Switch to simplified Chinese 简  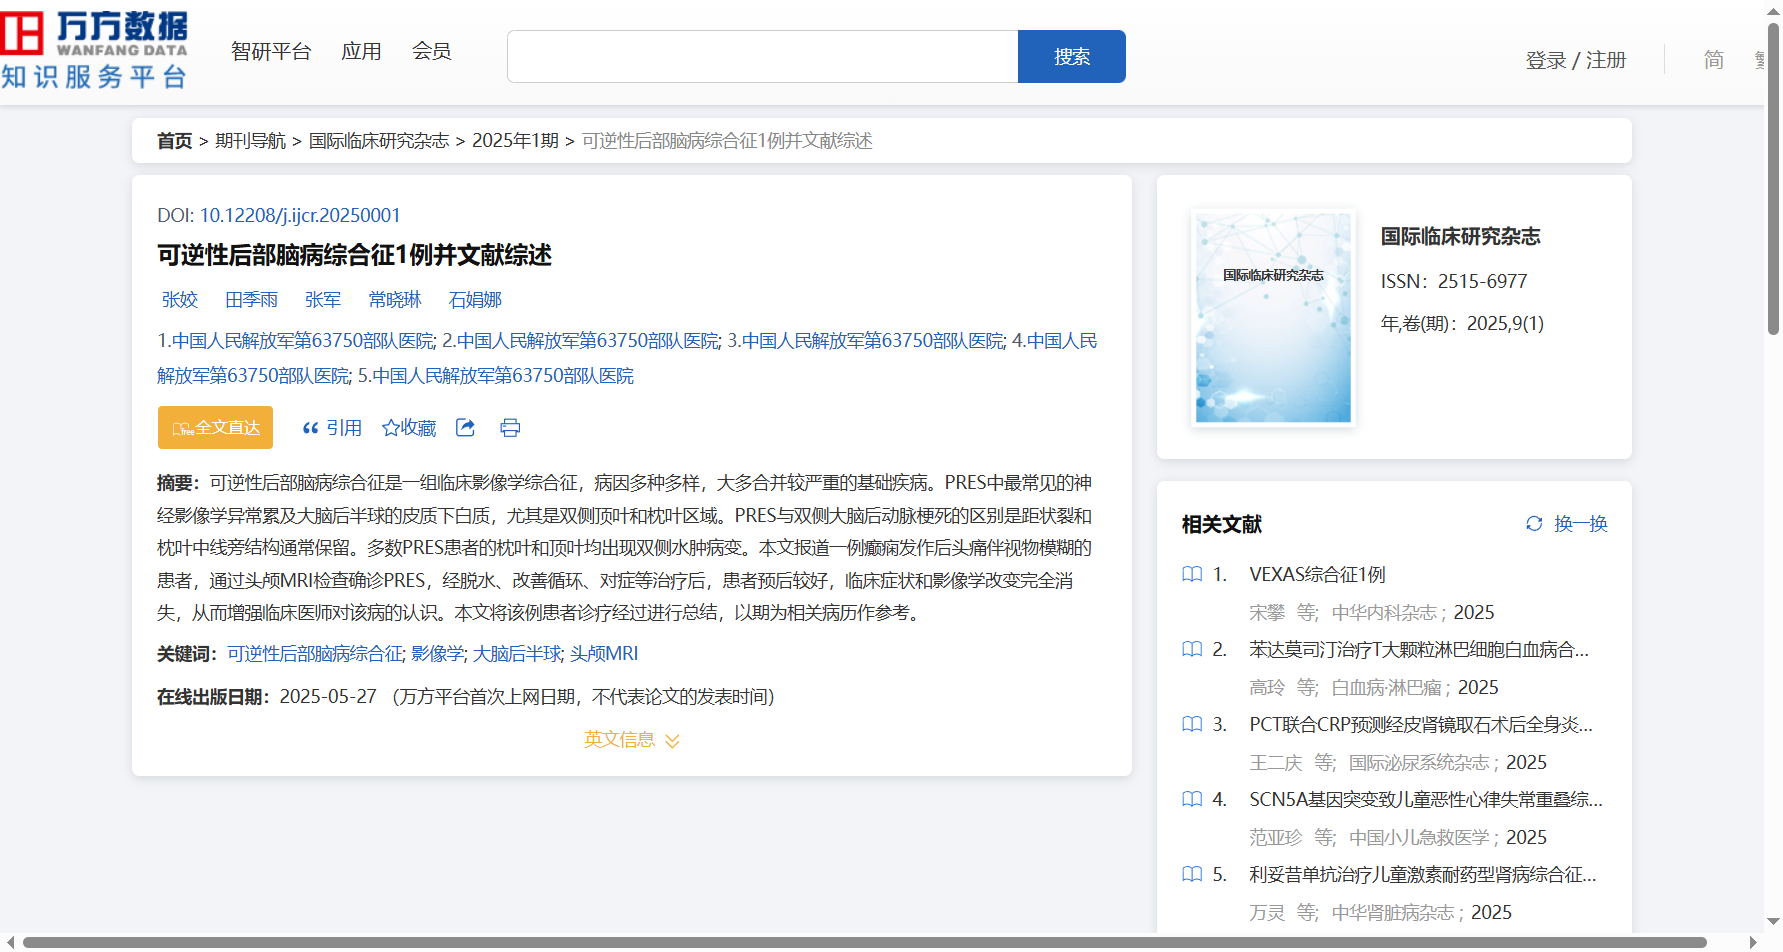tap(1713, 60)
